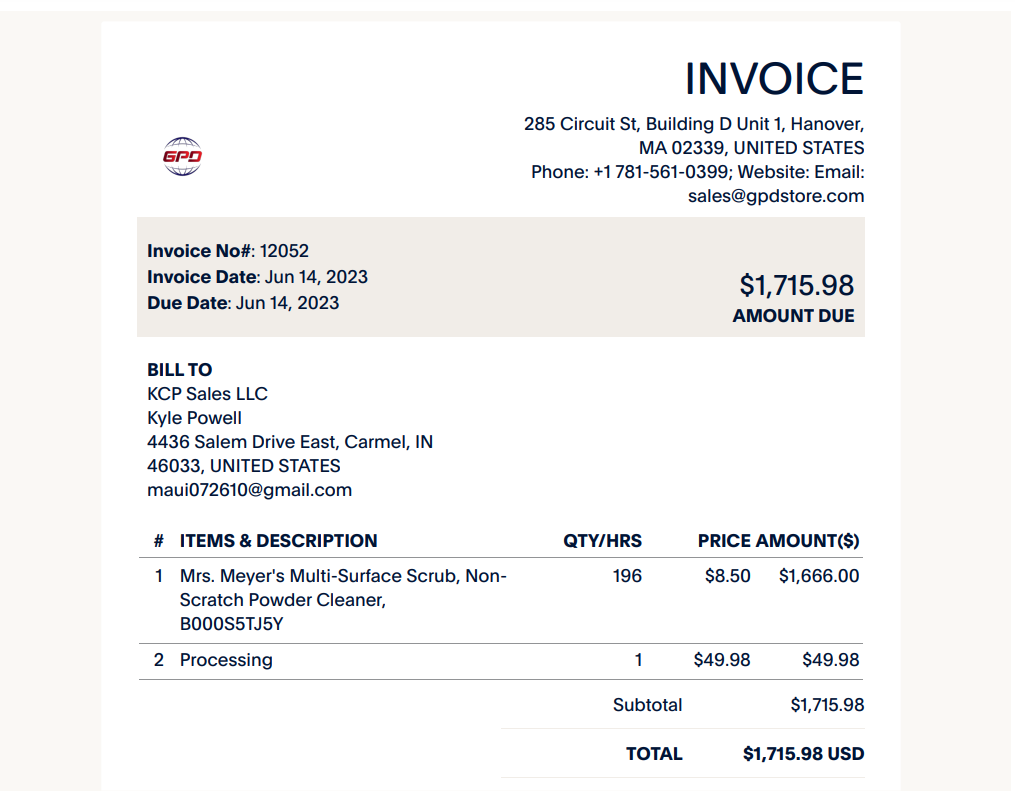The width and height of the screenshot is (1015, 803).
Task: Select KCP Sales LLC company name
Action: (207, 394)
